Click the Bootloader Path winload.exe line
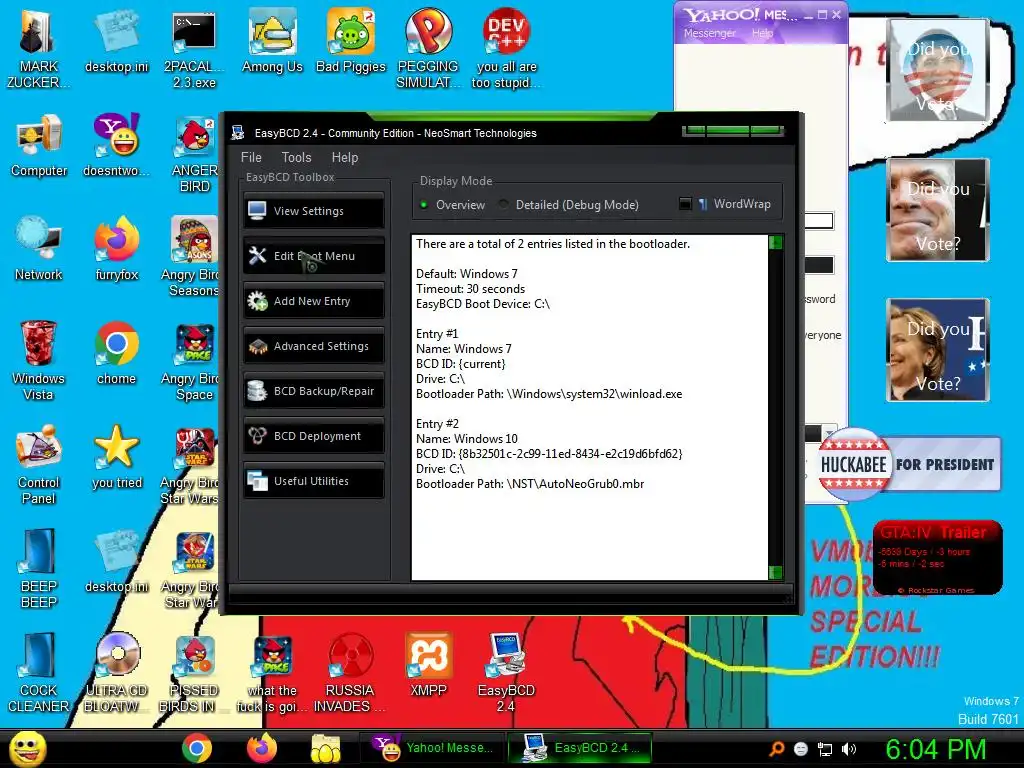1024x768 pixels. tap(549, 394)
